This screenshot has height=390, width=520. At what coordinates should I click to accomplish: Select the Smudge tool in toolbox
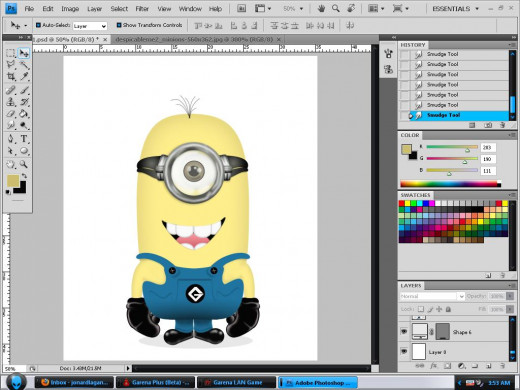tap(10, 125)
